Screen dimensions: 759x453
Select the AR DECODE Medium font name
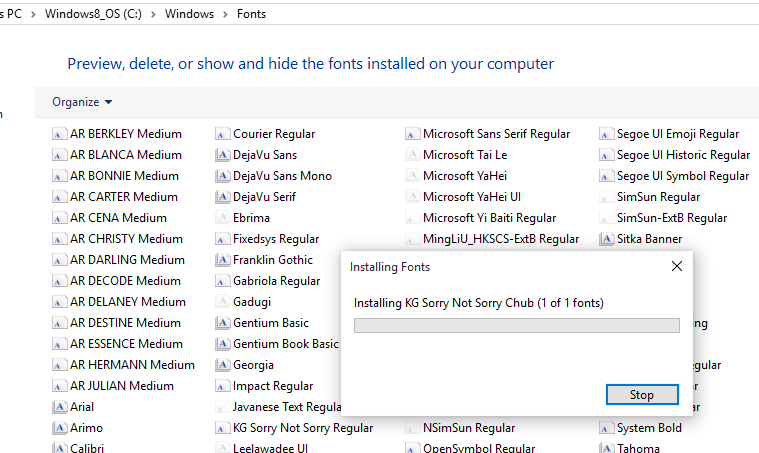pyautogui.click(x=125, y=281)
